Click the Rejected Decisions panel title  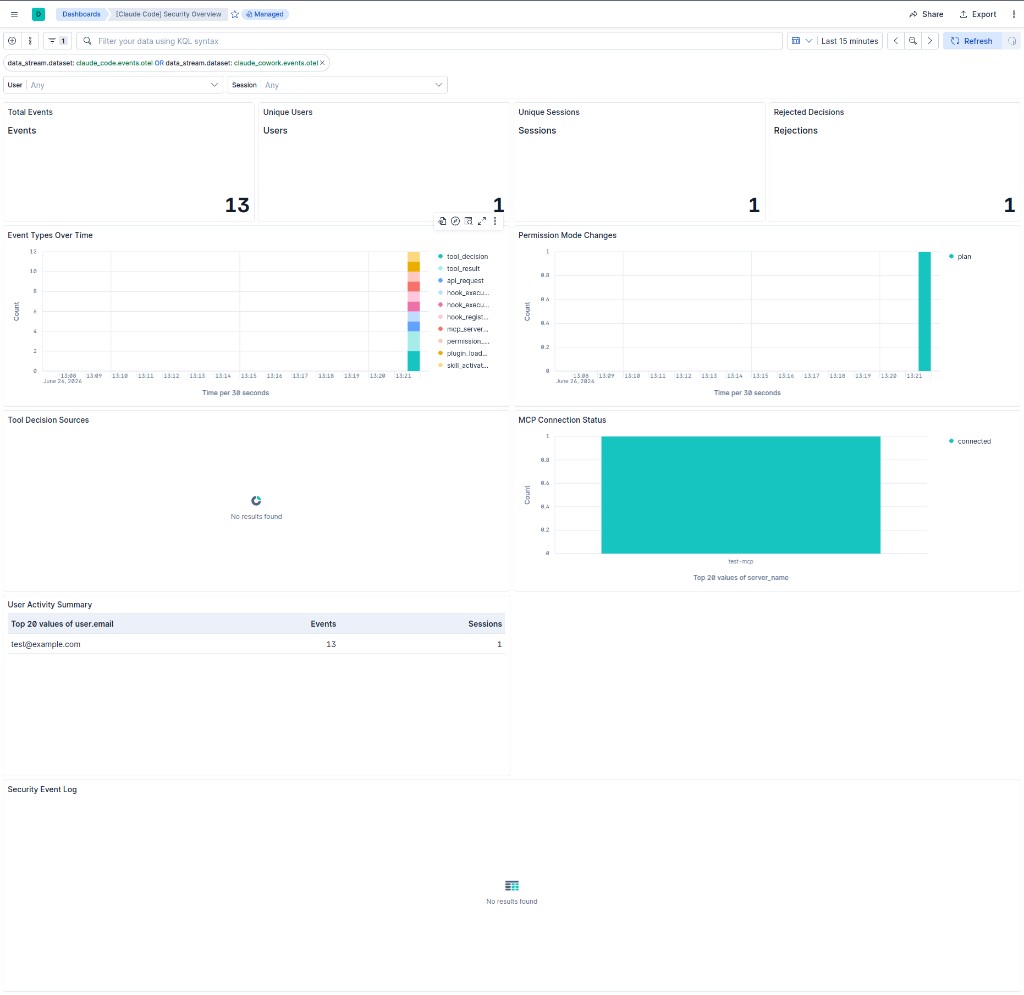click(x=808, y=112)
